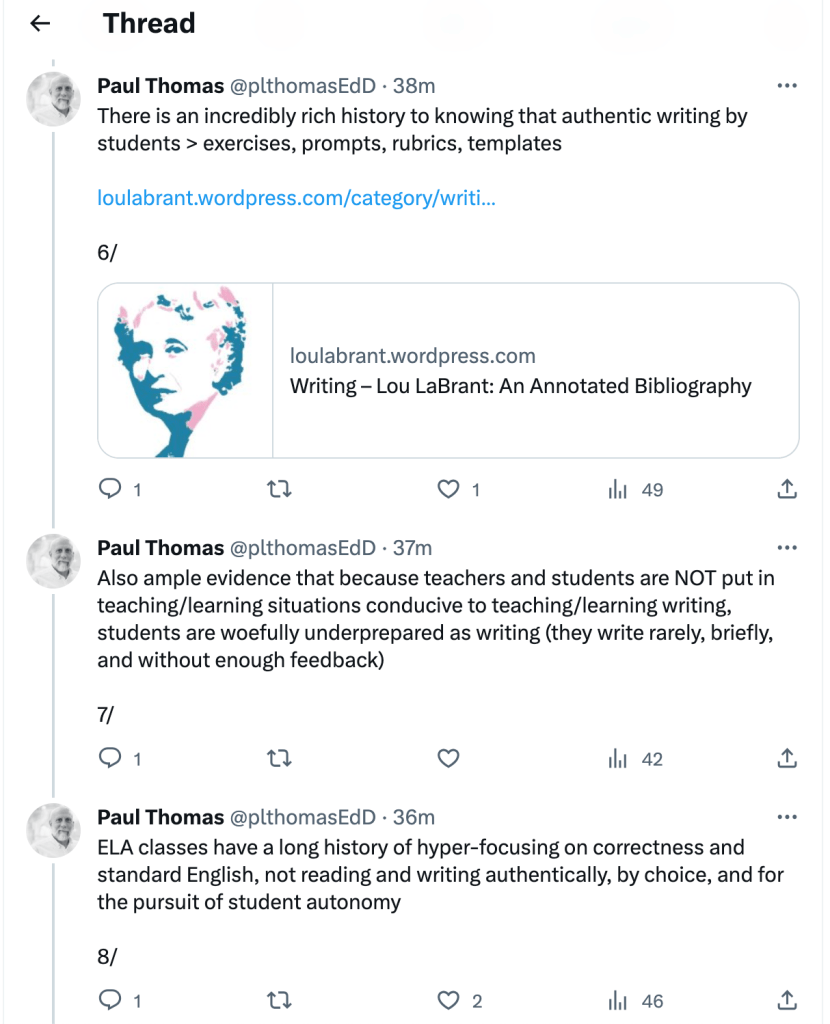Click Paul Thomas's avatar on the 8/ tweet
The width and height of the screenshot is (830, 1024).
pos(53,829)
